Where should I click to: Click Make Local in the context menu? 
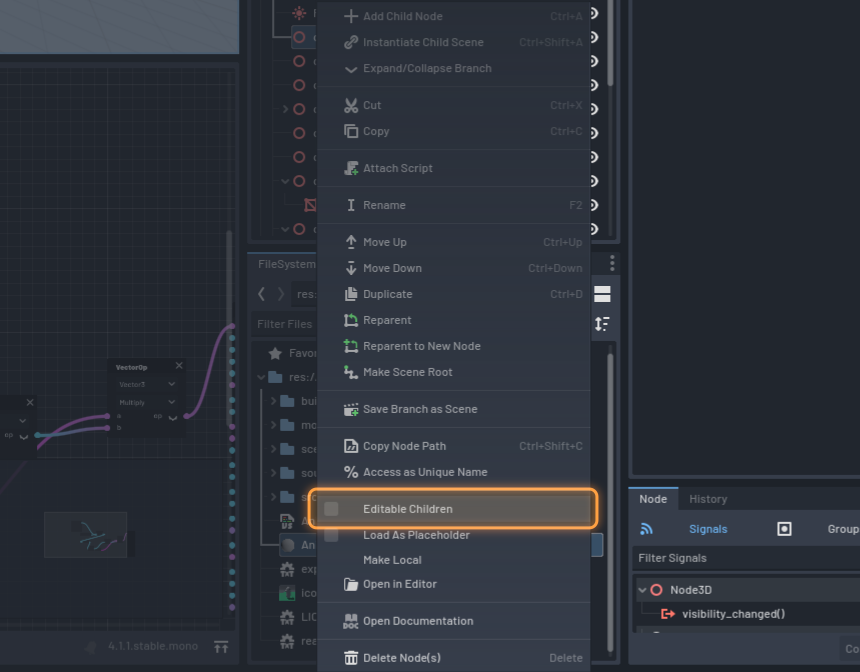click(392, 560)
